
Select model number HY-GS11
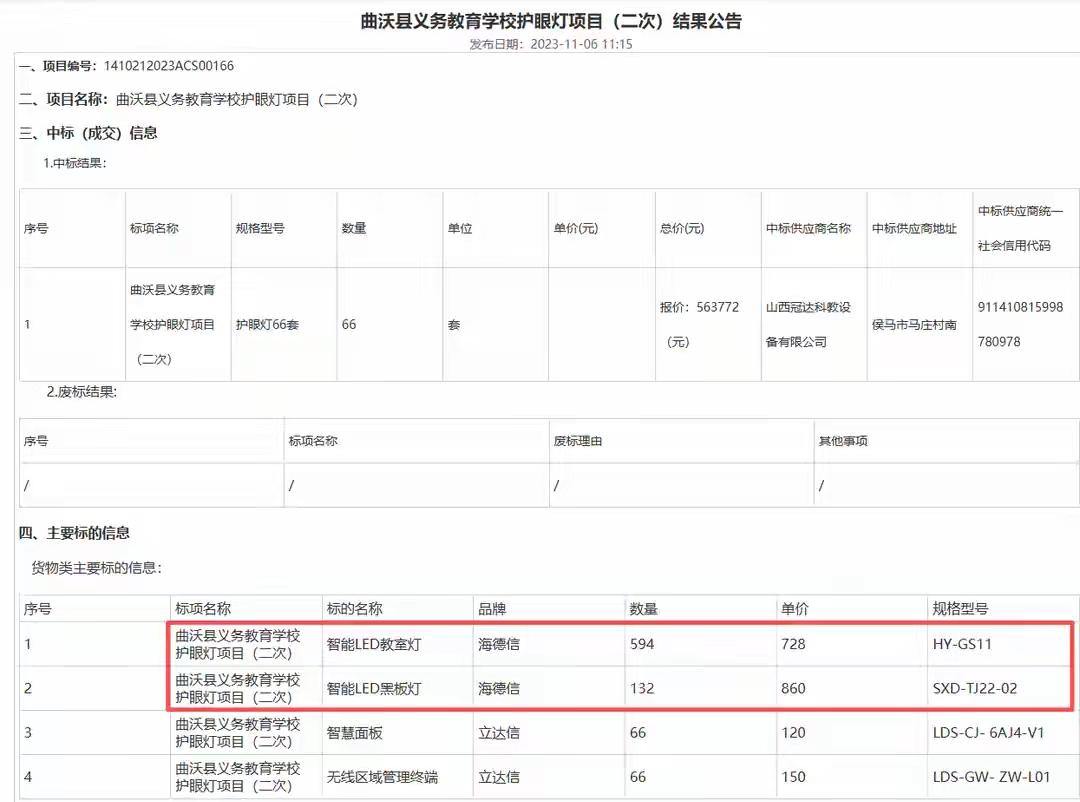(x=956, y=645)
